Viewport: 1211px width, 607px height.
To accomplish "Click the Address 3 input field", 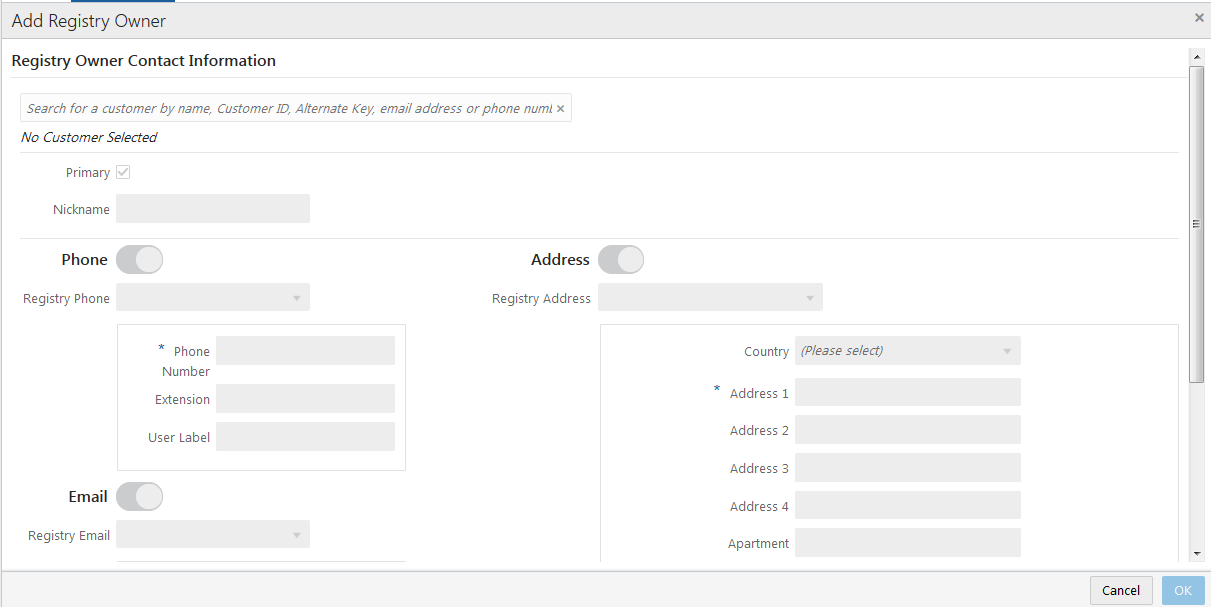I will (x=908, y=468).
